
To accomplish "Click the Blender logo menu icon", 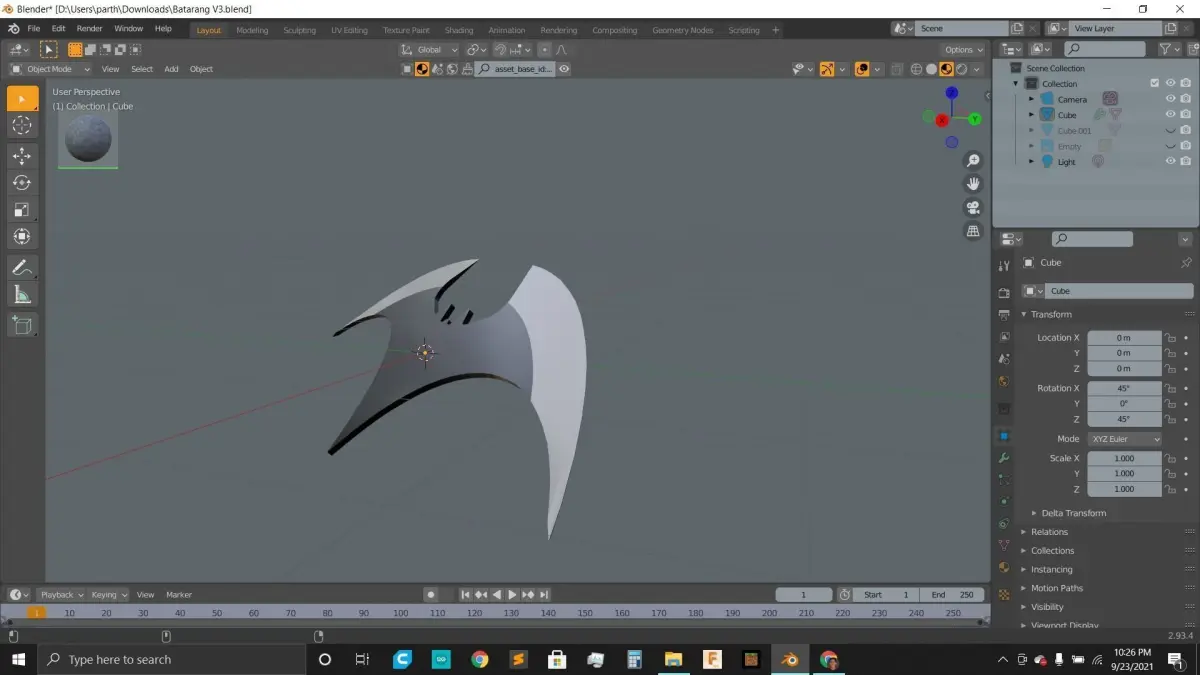I will point(13,29).
